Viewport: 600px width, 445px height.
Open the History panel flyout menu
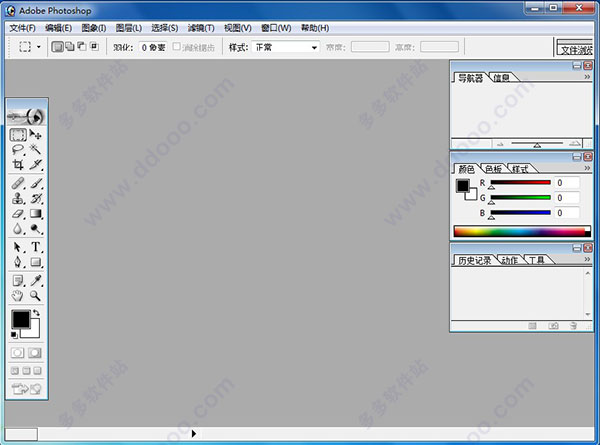[x=587, y=259]
